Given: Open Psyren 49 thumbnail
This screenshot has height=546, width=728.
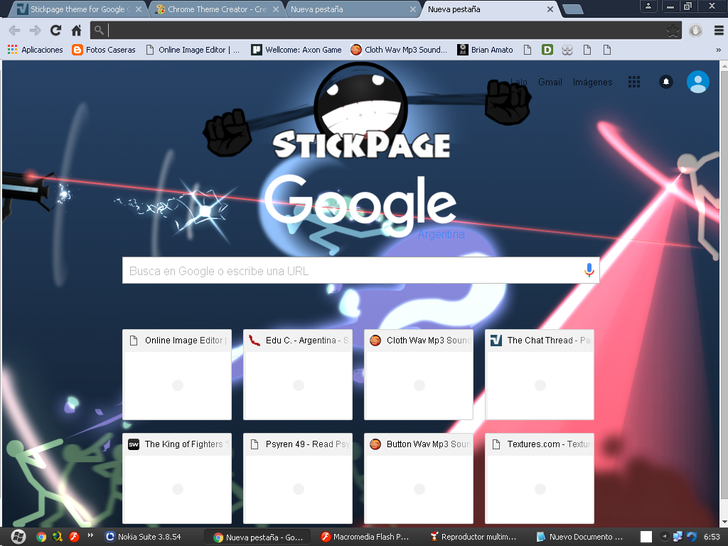Looking at the screenshot, I should (x=298, y=479).
